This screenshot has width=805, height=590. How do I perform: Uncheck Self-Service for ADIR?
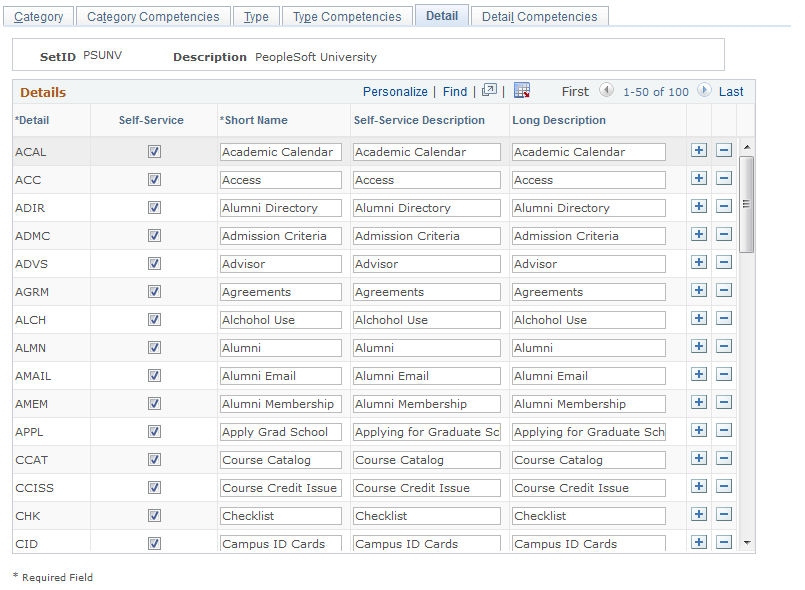155,207
